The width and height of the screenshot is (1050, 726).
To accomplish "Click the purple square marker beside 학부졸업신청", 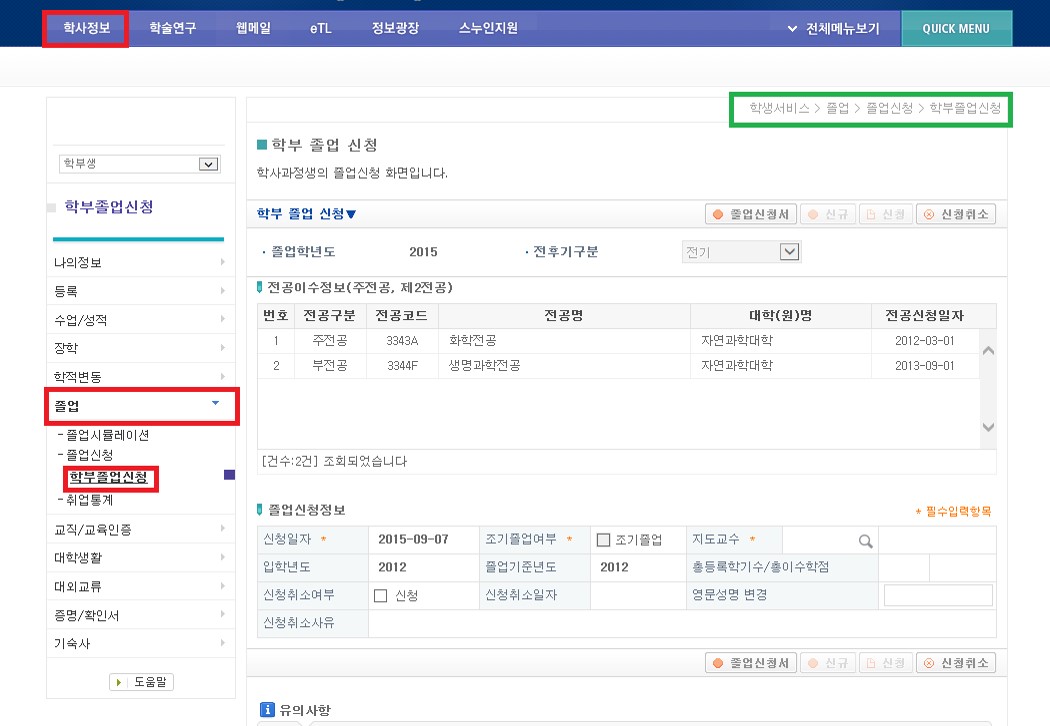I will click(229, 475).
